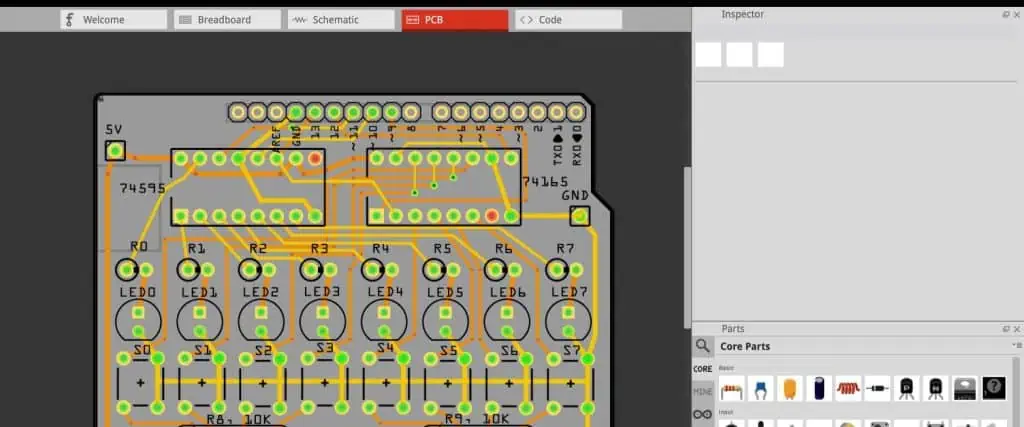Image resolution: width=1024 pixels, height=427 pixels.
Task: Click the 5V pad on the PCB
Action: coord(115,151)
